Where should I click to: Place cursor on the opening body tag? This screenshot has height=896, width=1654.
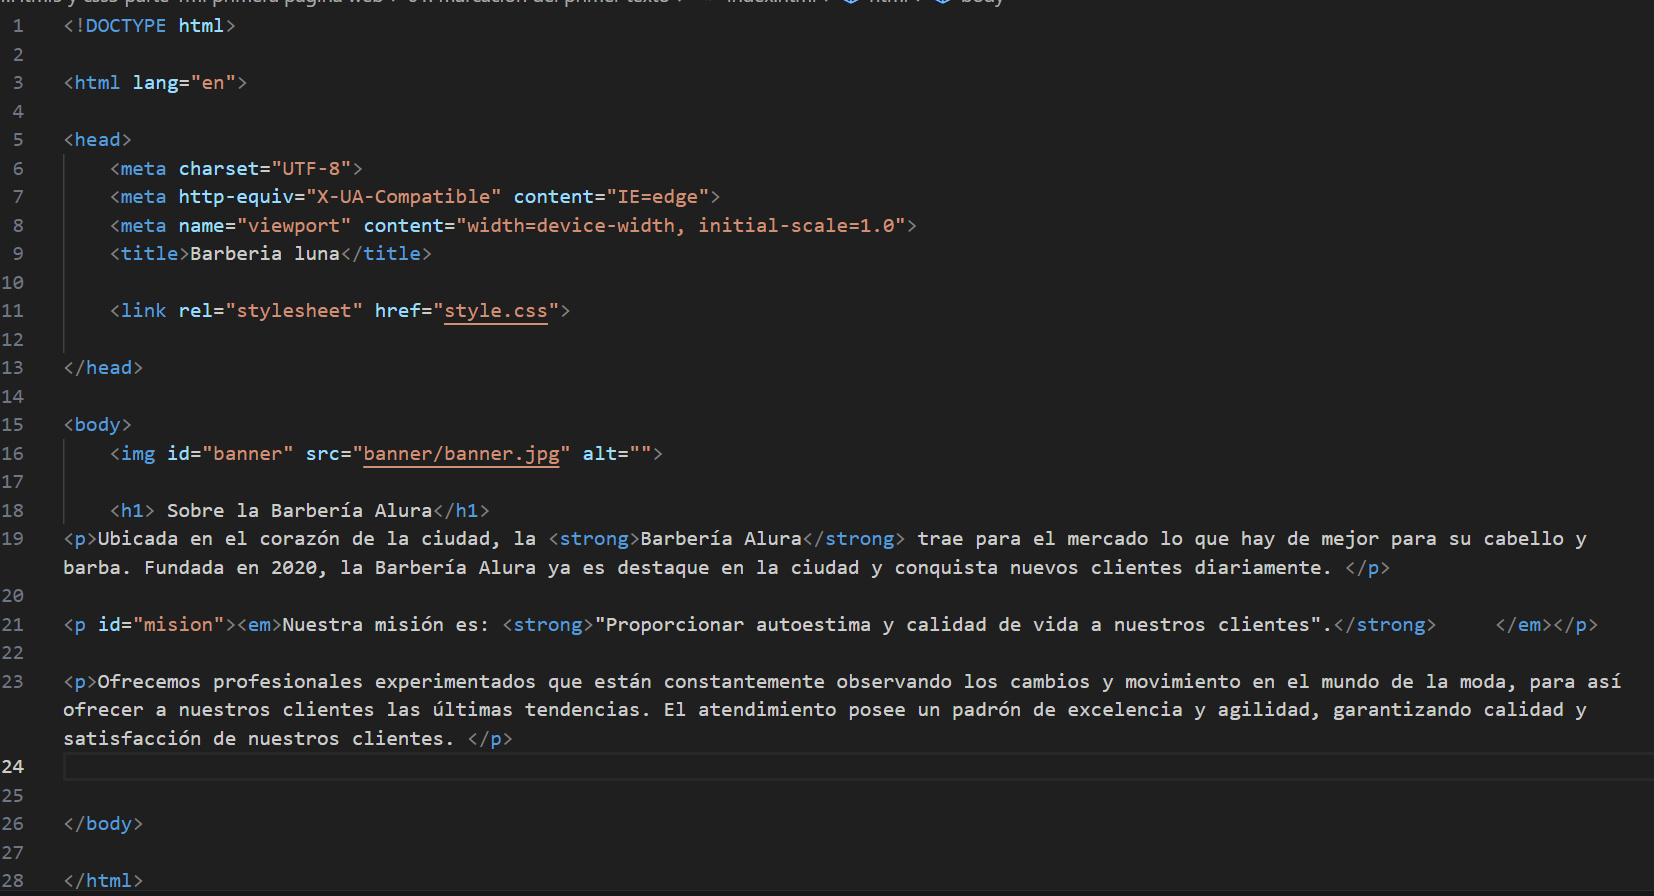[x=98, y=425]
